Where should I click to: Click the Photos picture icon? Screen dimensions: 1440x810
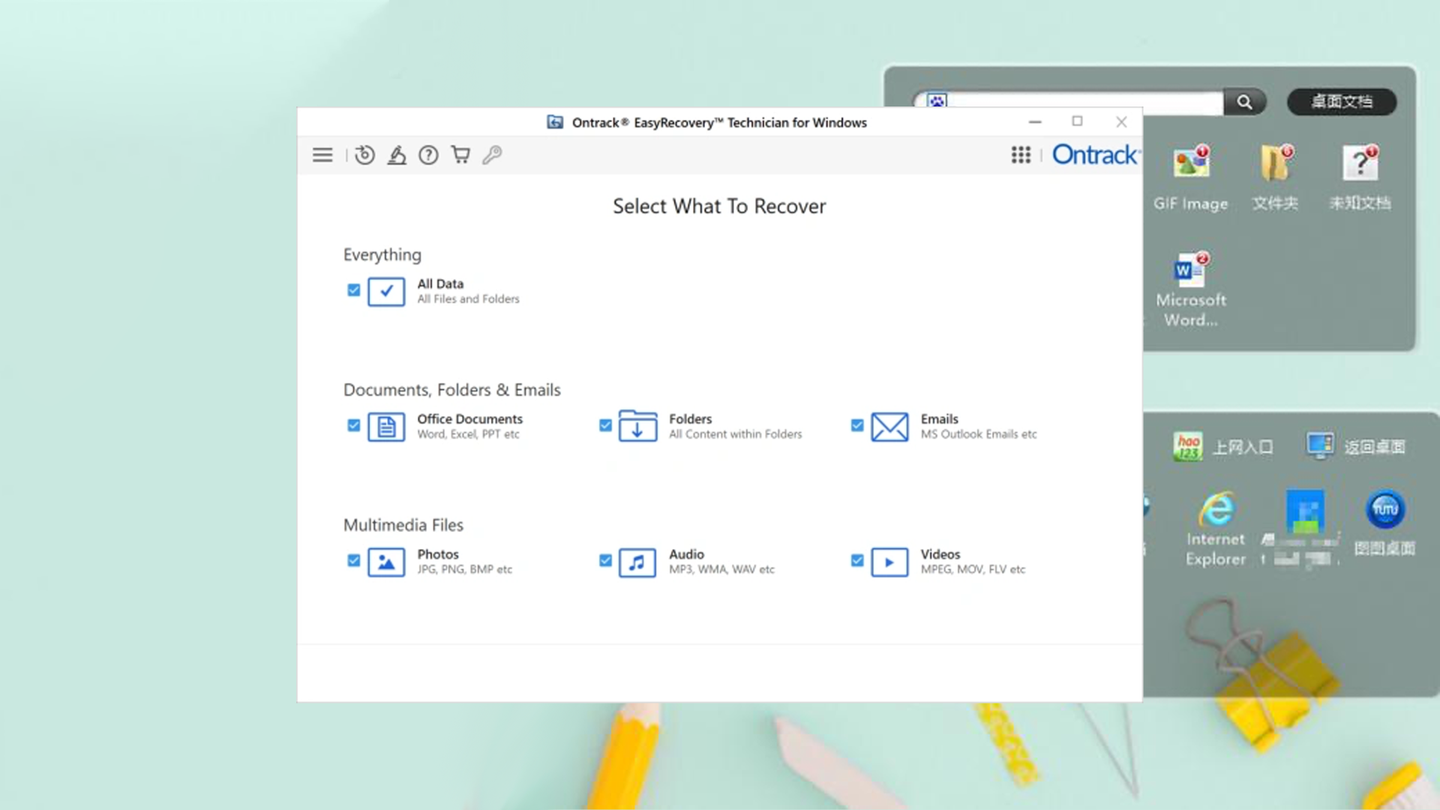point(386,562)
